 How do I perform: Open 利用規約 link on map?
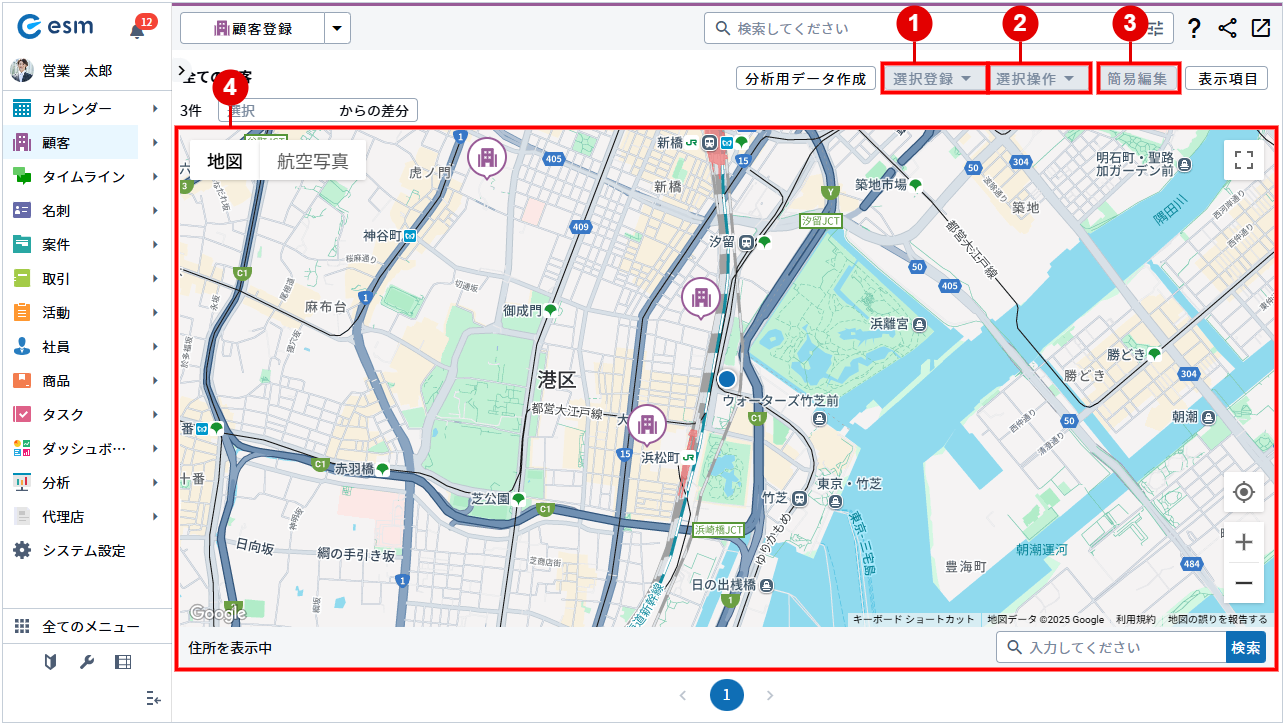click(x=1136, y=620)
